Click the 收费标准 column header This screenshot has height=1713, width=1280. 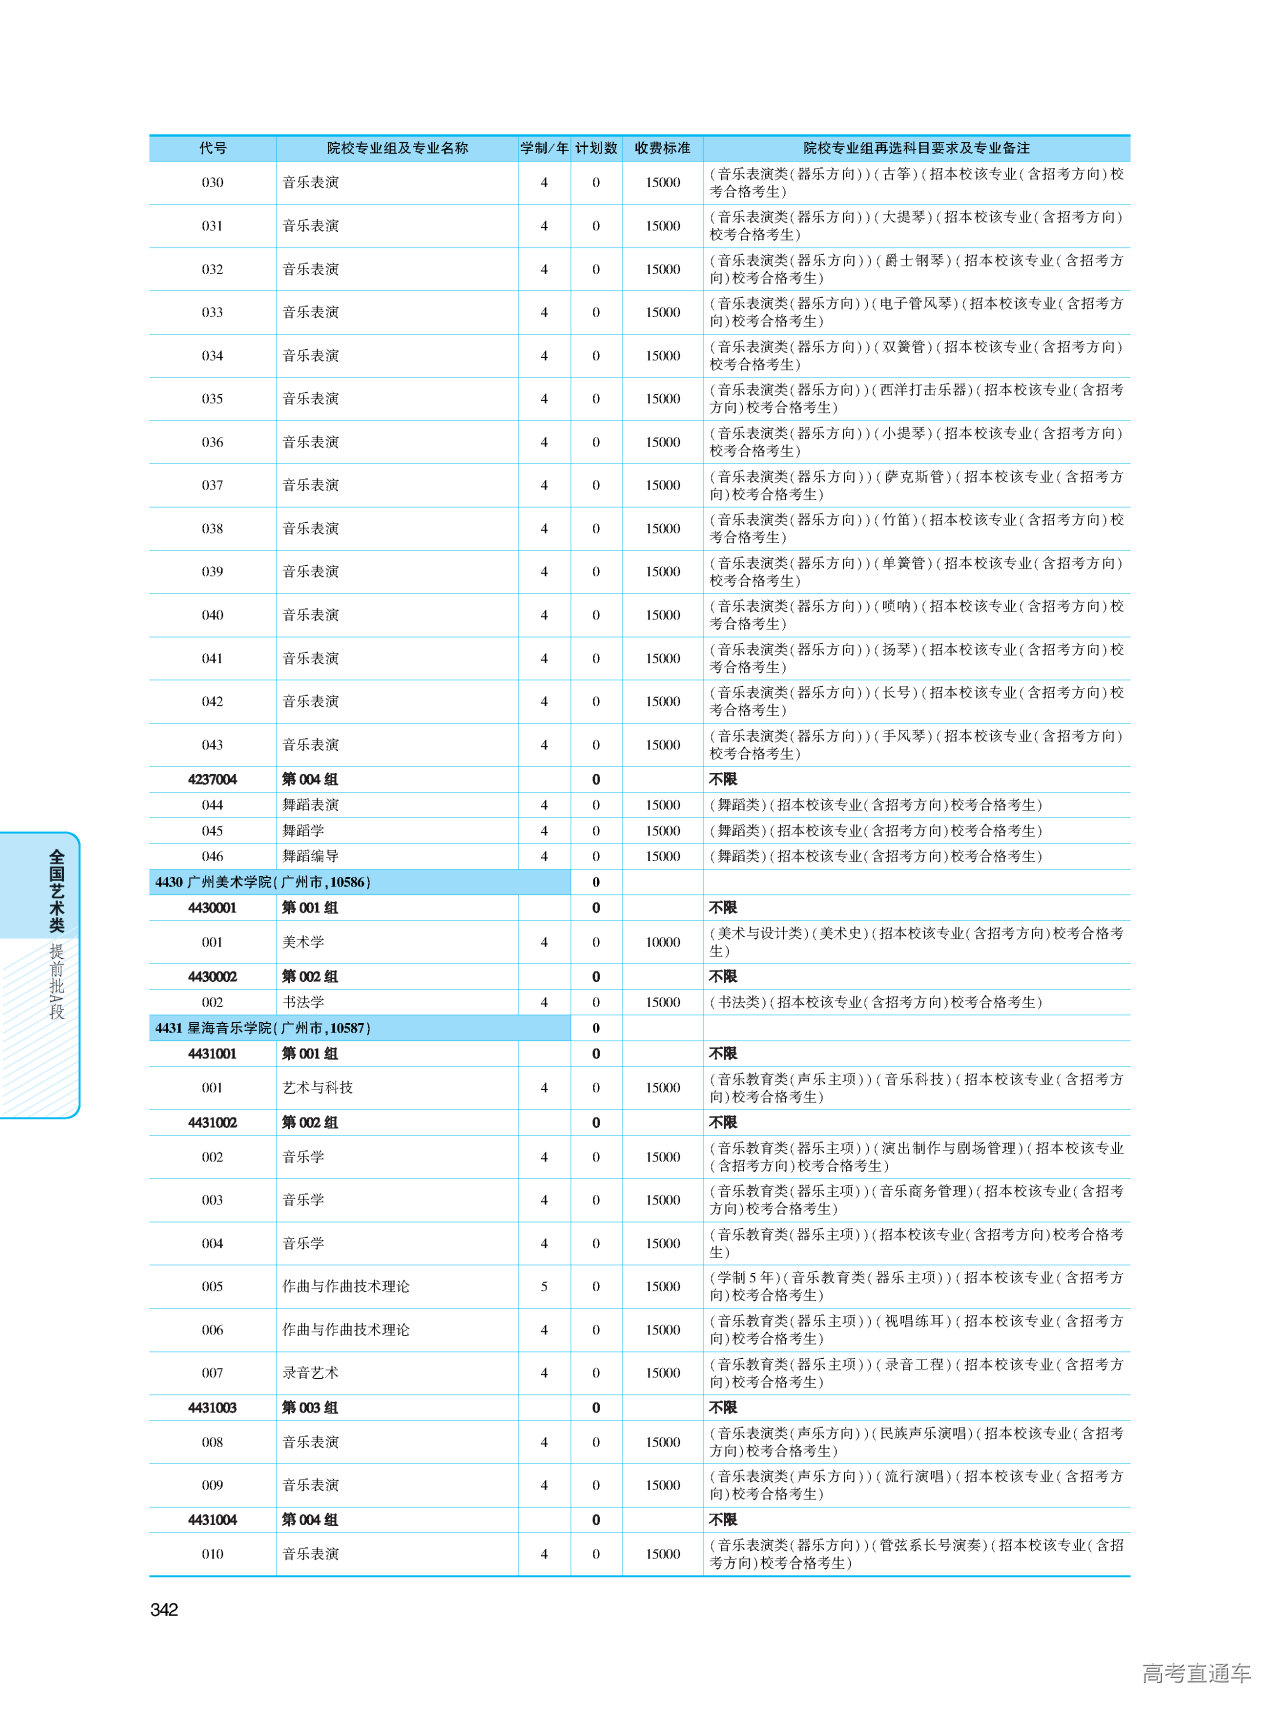[662, 148]
